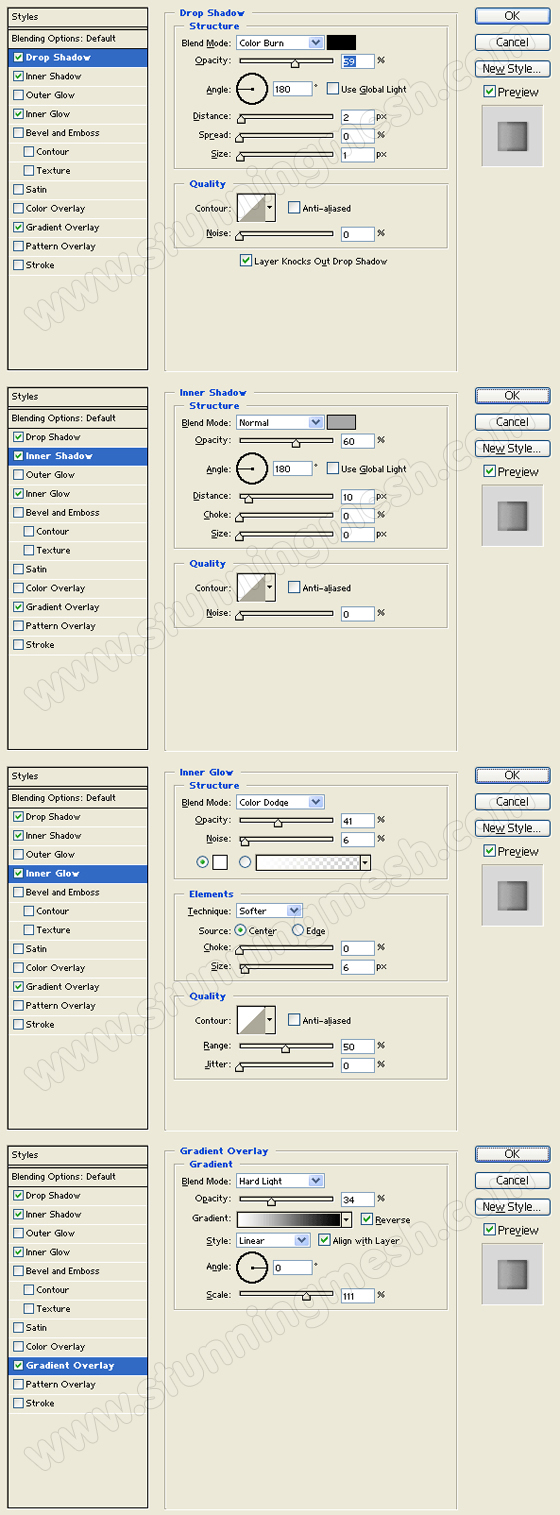560x1515 pixels.
Task: Select the highlighted Drop Shadow style entry
Action: (x=78, y=58)
